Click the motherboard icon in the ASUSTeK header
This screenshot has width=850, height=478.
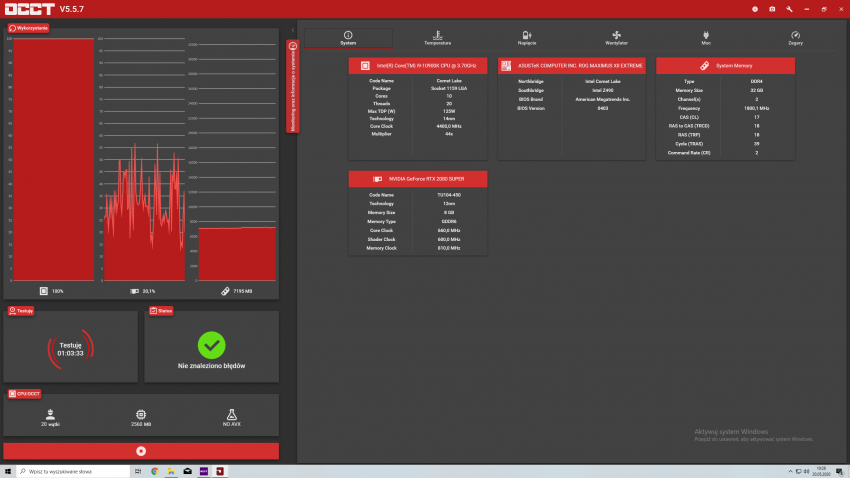click(x=506, y=66)
